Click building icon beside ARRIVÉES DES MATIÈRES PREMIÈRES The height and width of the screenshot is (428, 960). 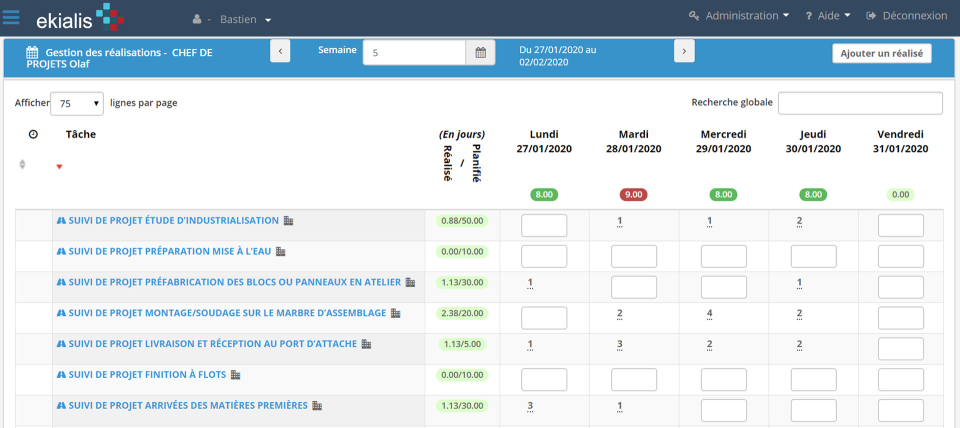[317, 405]
